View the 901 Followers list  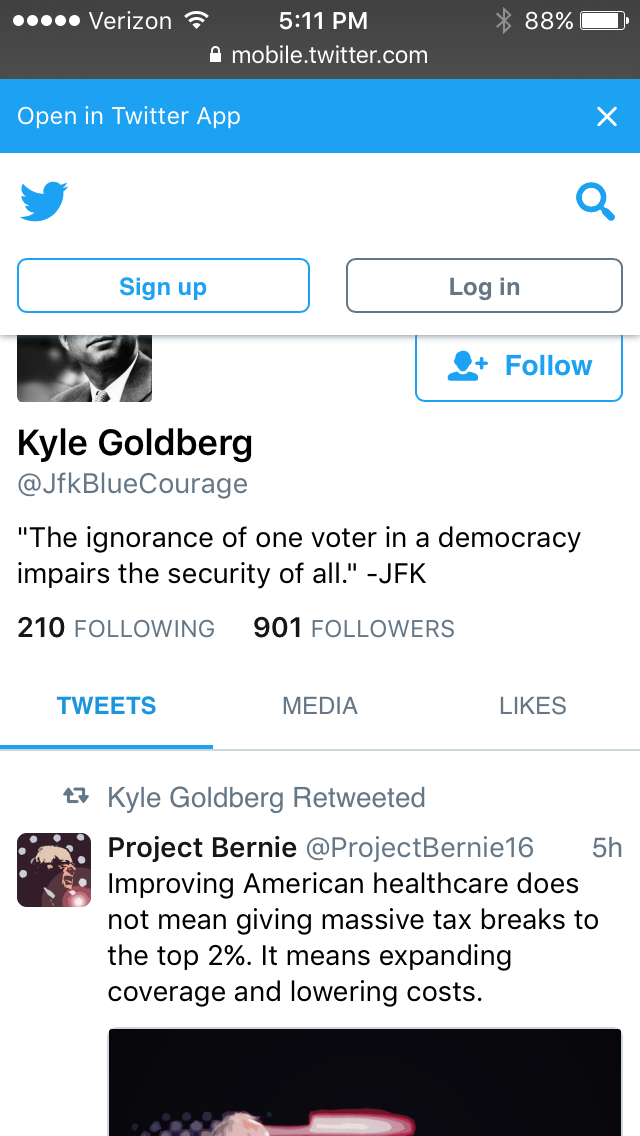[354, 628]
